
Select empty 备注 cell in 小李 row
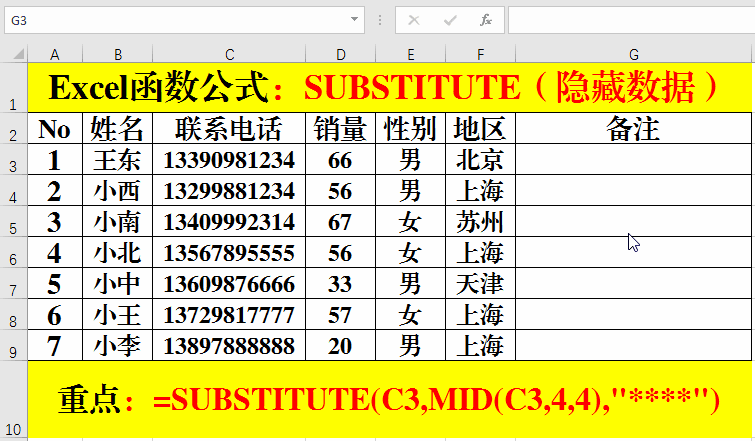634,345
